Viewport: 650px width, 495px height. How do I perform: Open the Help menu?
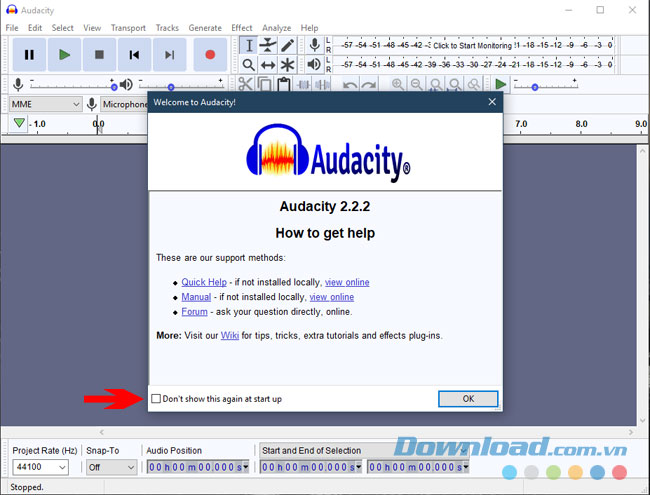[x=309, y=28]
